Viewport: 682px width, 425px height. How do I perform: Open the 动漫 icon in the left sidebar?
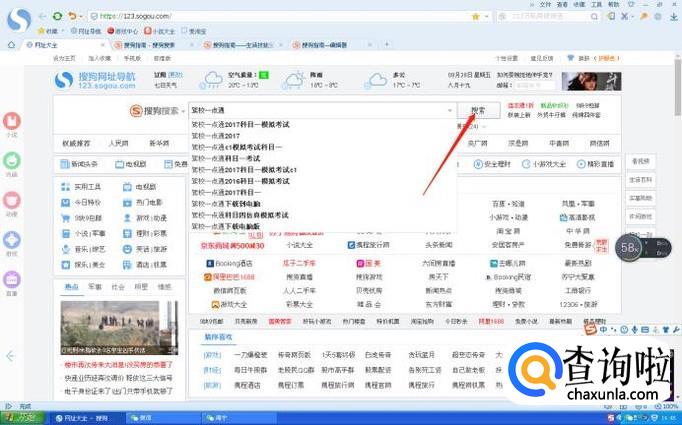(x=11, y=202)
